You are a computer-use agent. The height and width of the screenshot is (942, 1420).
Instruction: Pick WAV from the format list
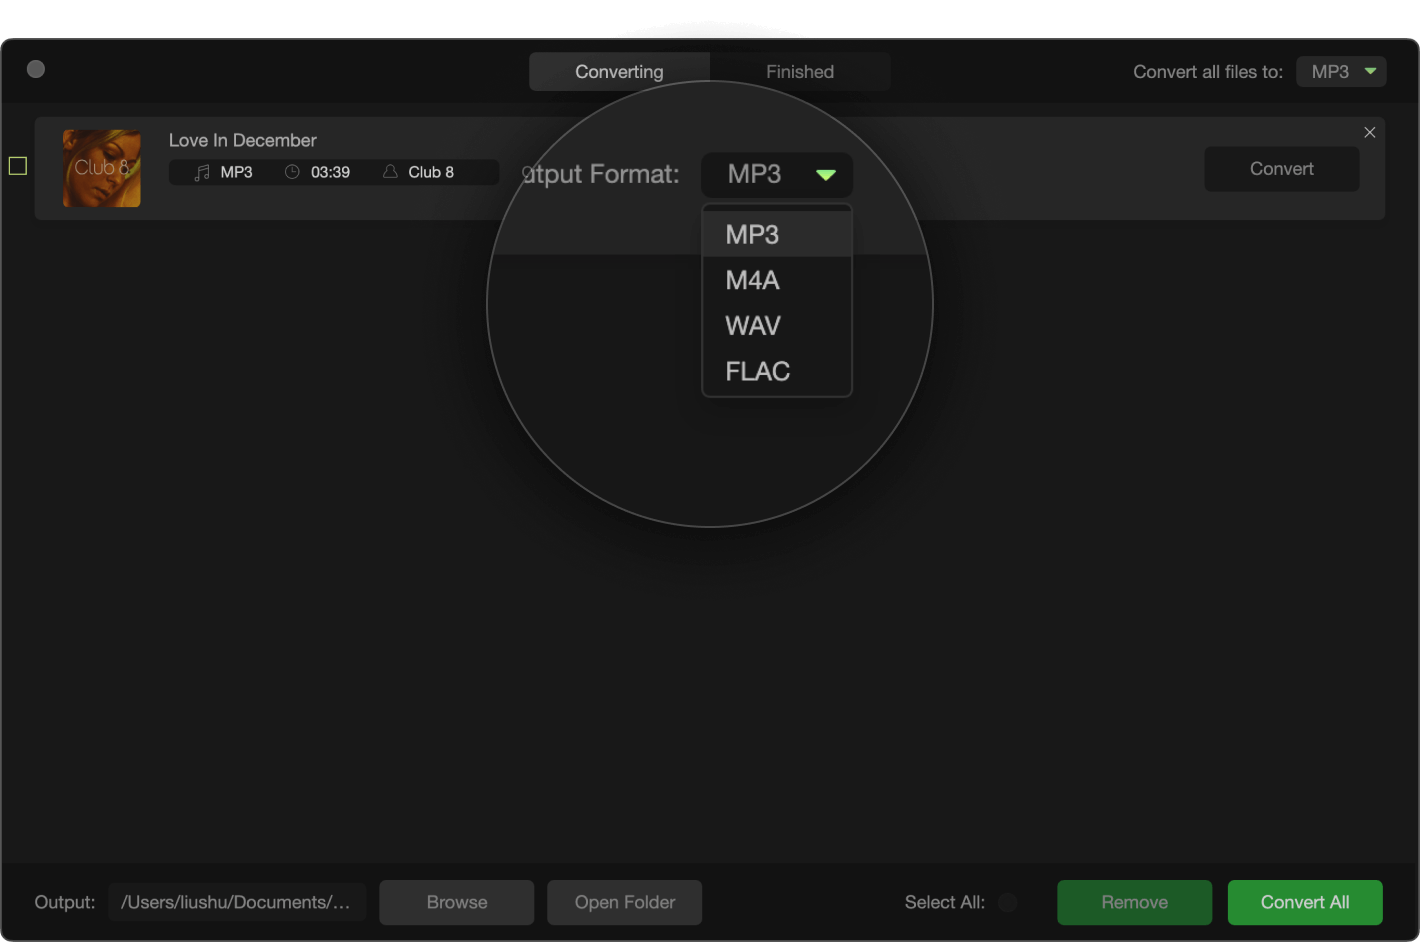[x=752, y=326]
